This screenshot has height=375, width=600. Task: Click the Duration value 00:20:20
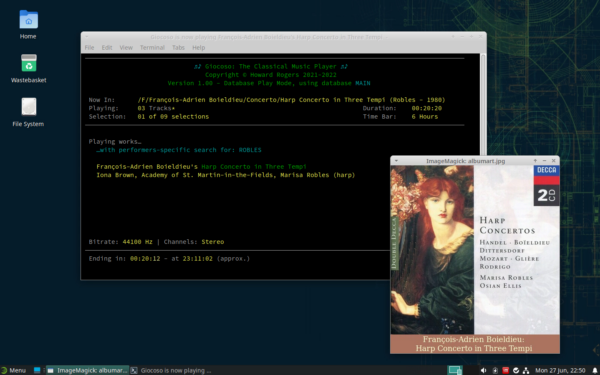click(427, 108)
